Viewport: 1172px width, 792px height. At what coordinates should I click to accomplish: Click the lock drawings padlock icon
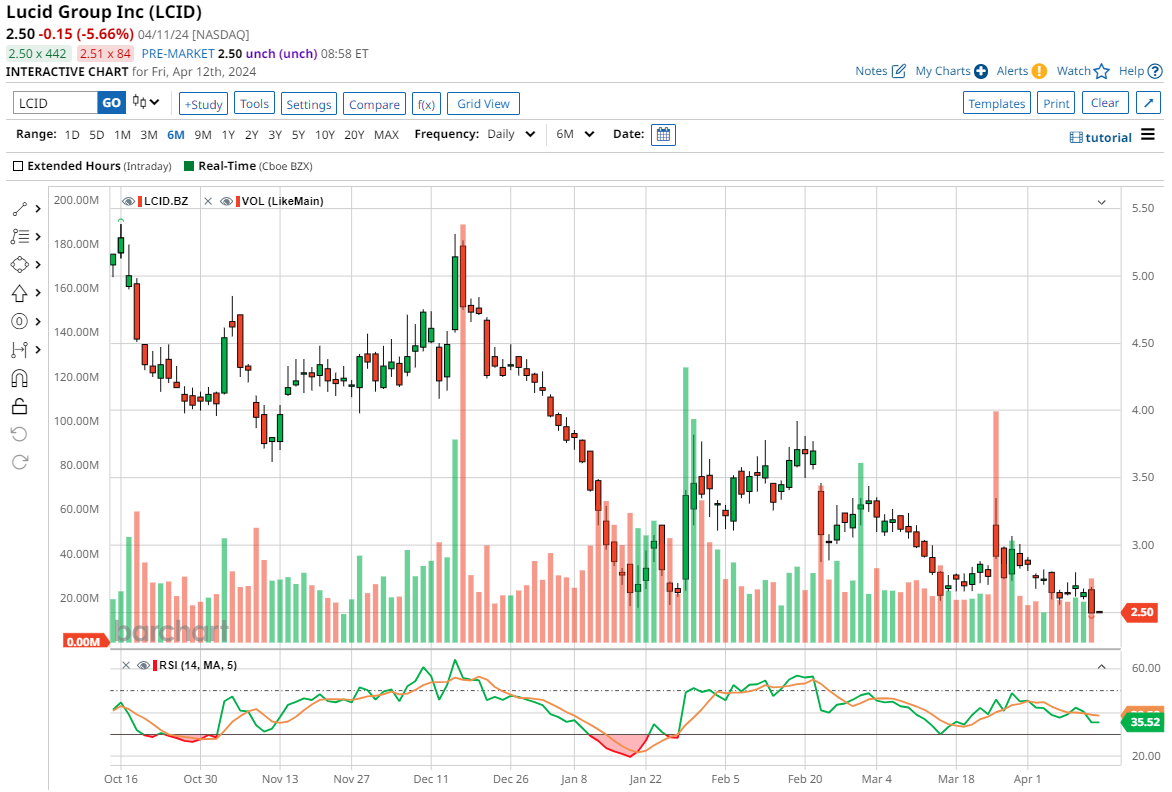pos(20,406)
